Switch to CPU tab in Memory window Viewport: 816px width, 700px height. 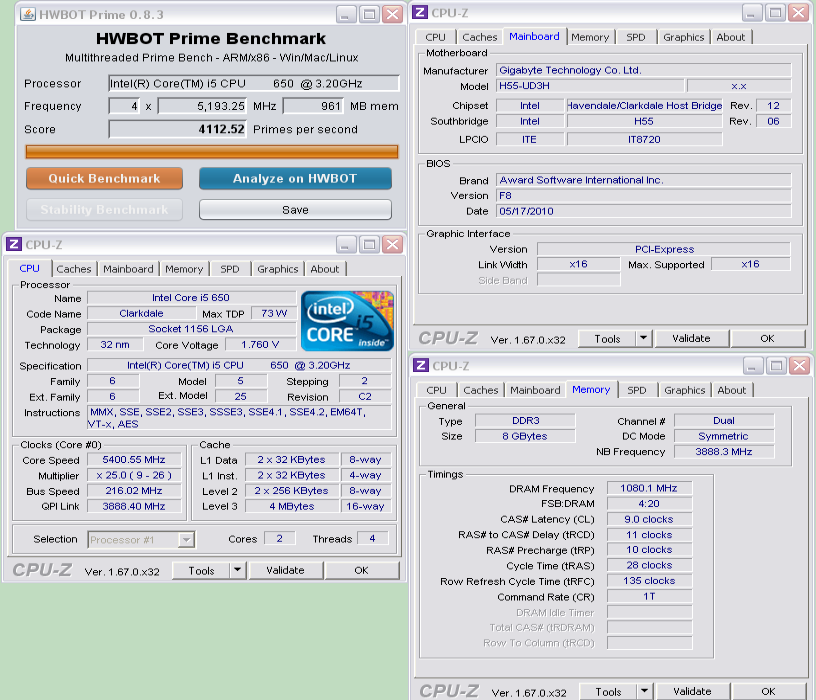click(436, 390)
